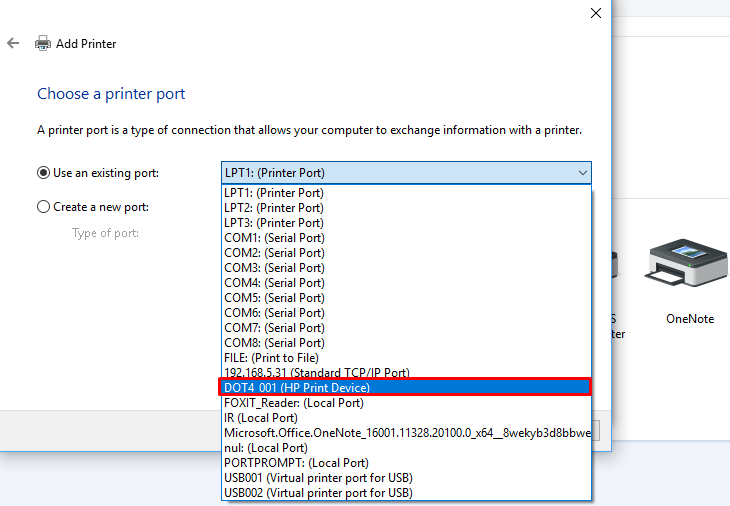Image resolution: width=730 pixels, height=506 pixels.
Task: Choose FOXIT_Reader: (Local Port)
Action: pyautogui.click(x=294, y=403)
